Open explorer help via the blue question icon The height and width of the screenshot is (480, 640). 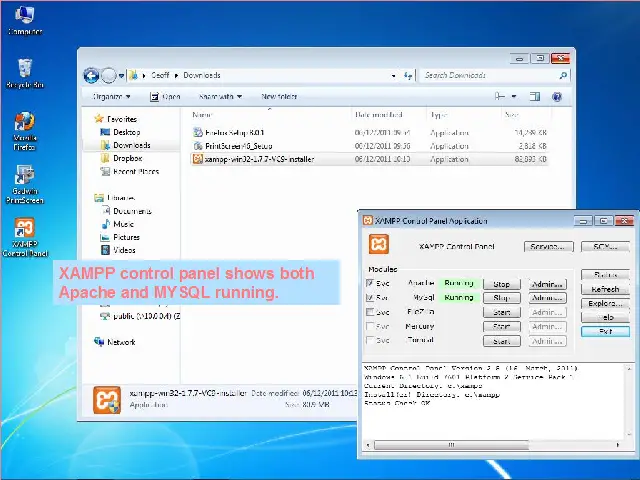click(x=557, y=96)
